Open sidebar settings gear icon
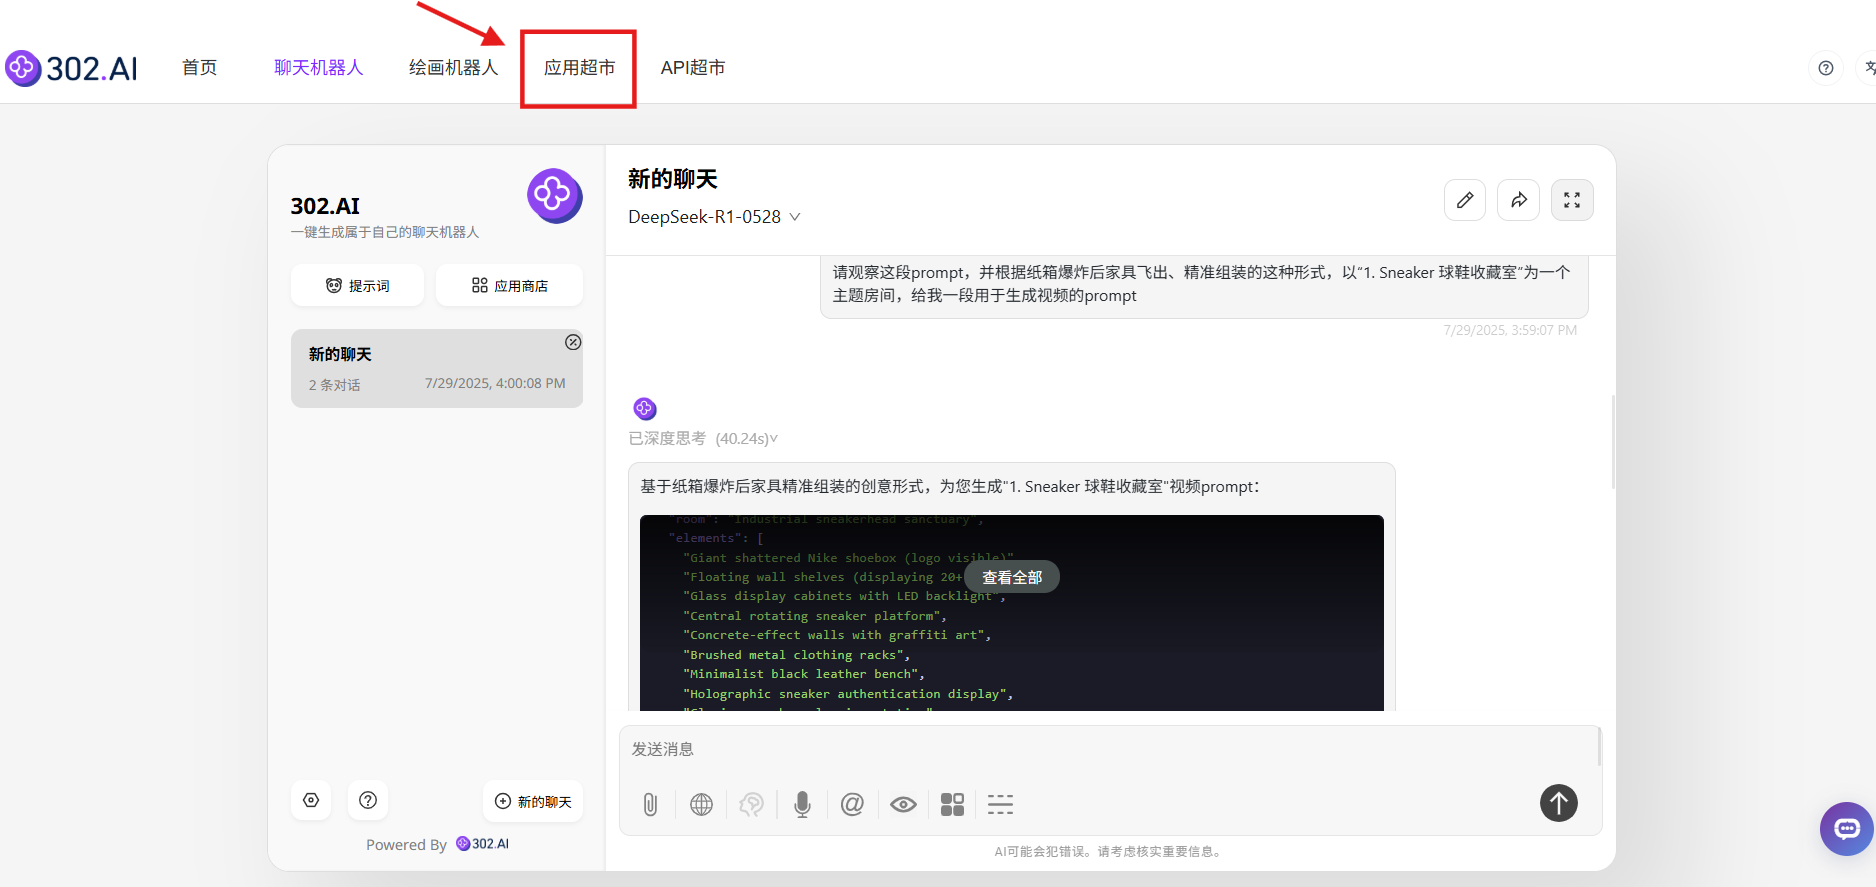1876x887 pixels. tap(311, 800)
